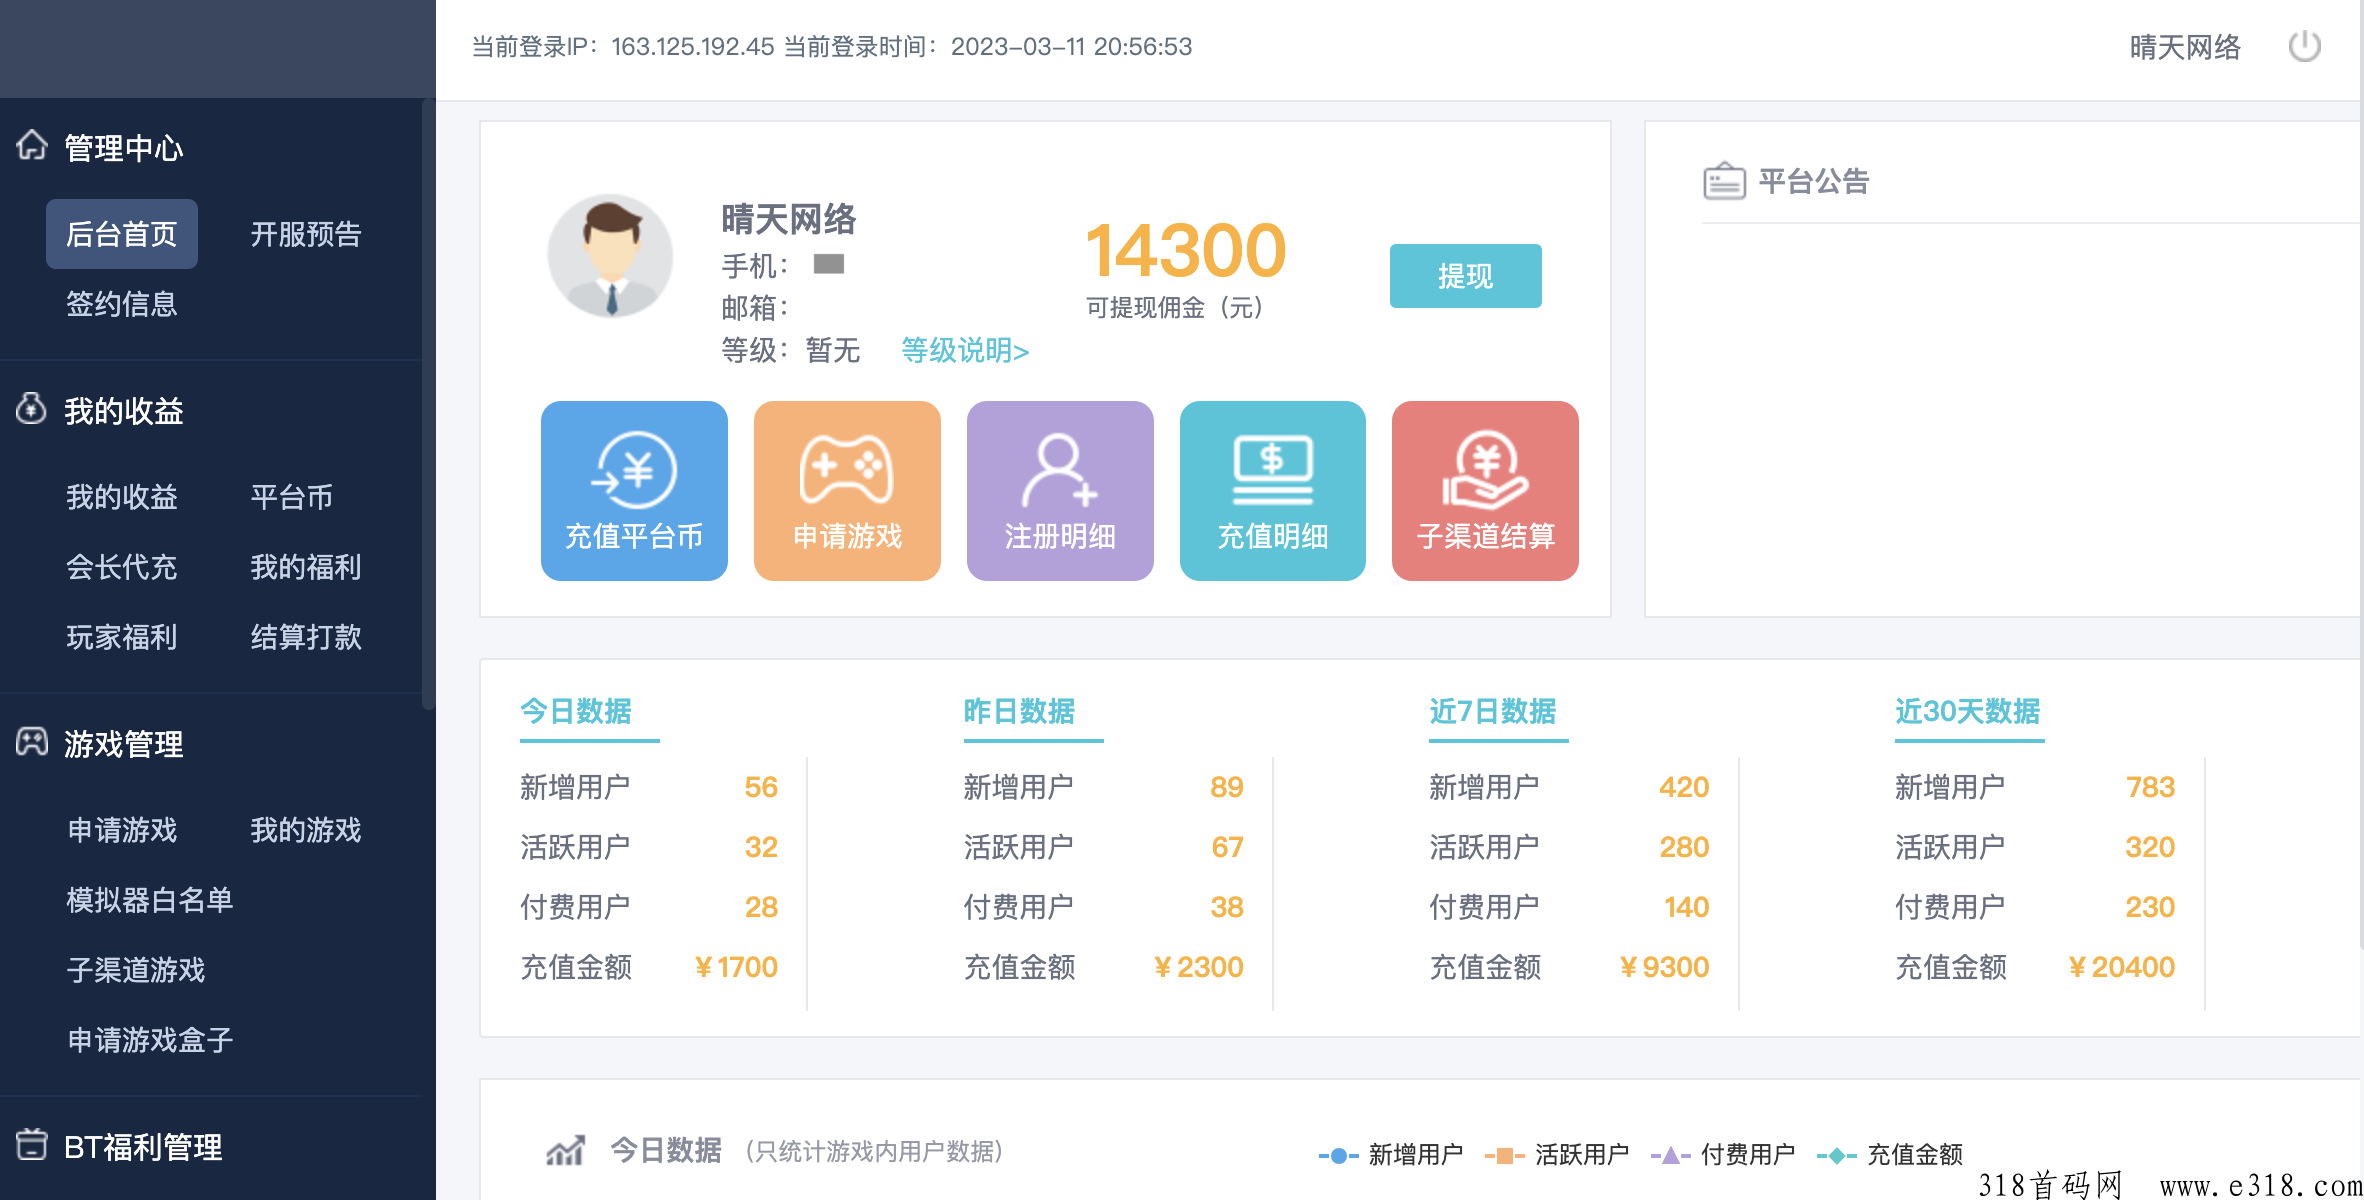Select the 近7日数据 stats heading
Viewport: 2364px width, 1200px height.
coord(1493,711)
